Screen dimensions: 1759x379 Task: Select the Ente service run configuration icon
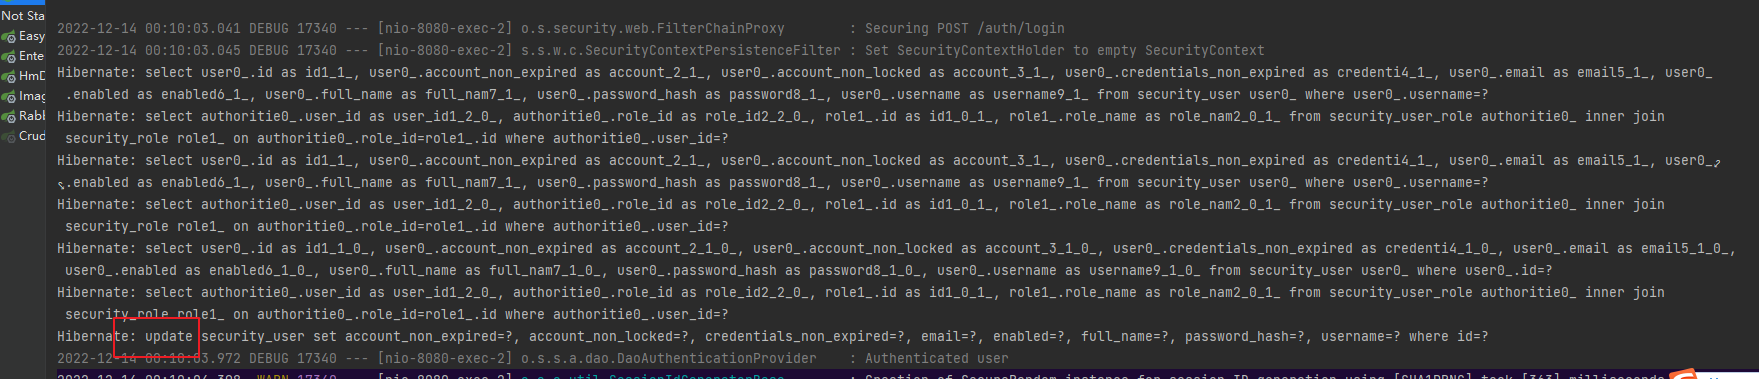coord(8,57)
